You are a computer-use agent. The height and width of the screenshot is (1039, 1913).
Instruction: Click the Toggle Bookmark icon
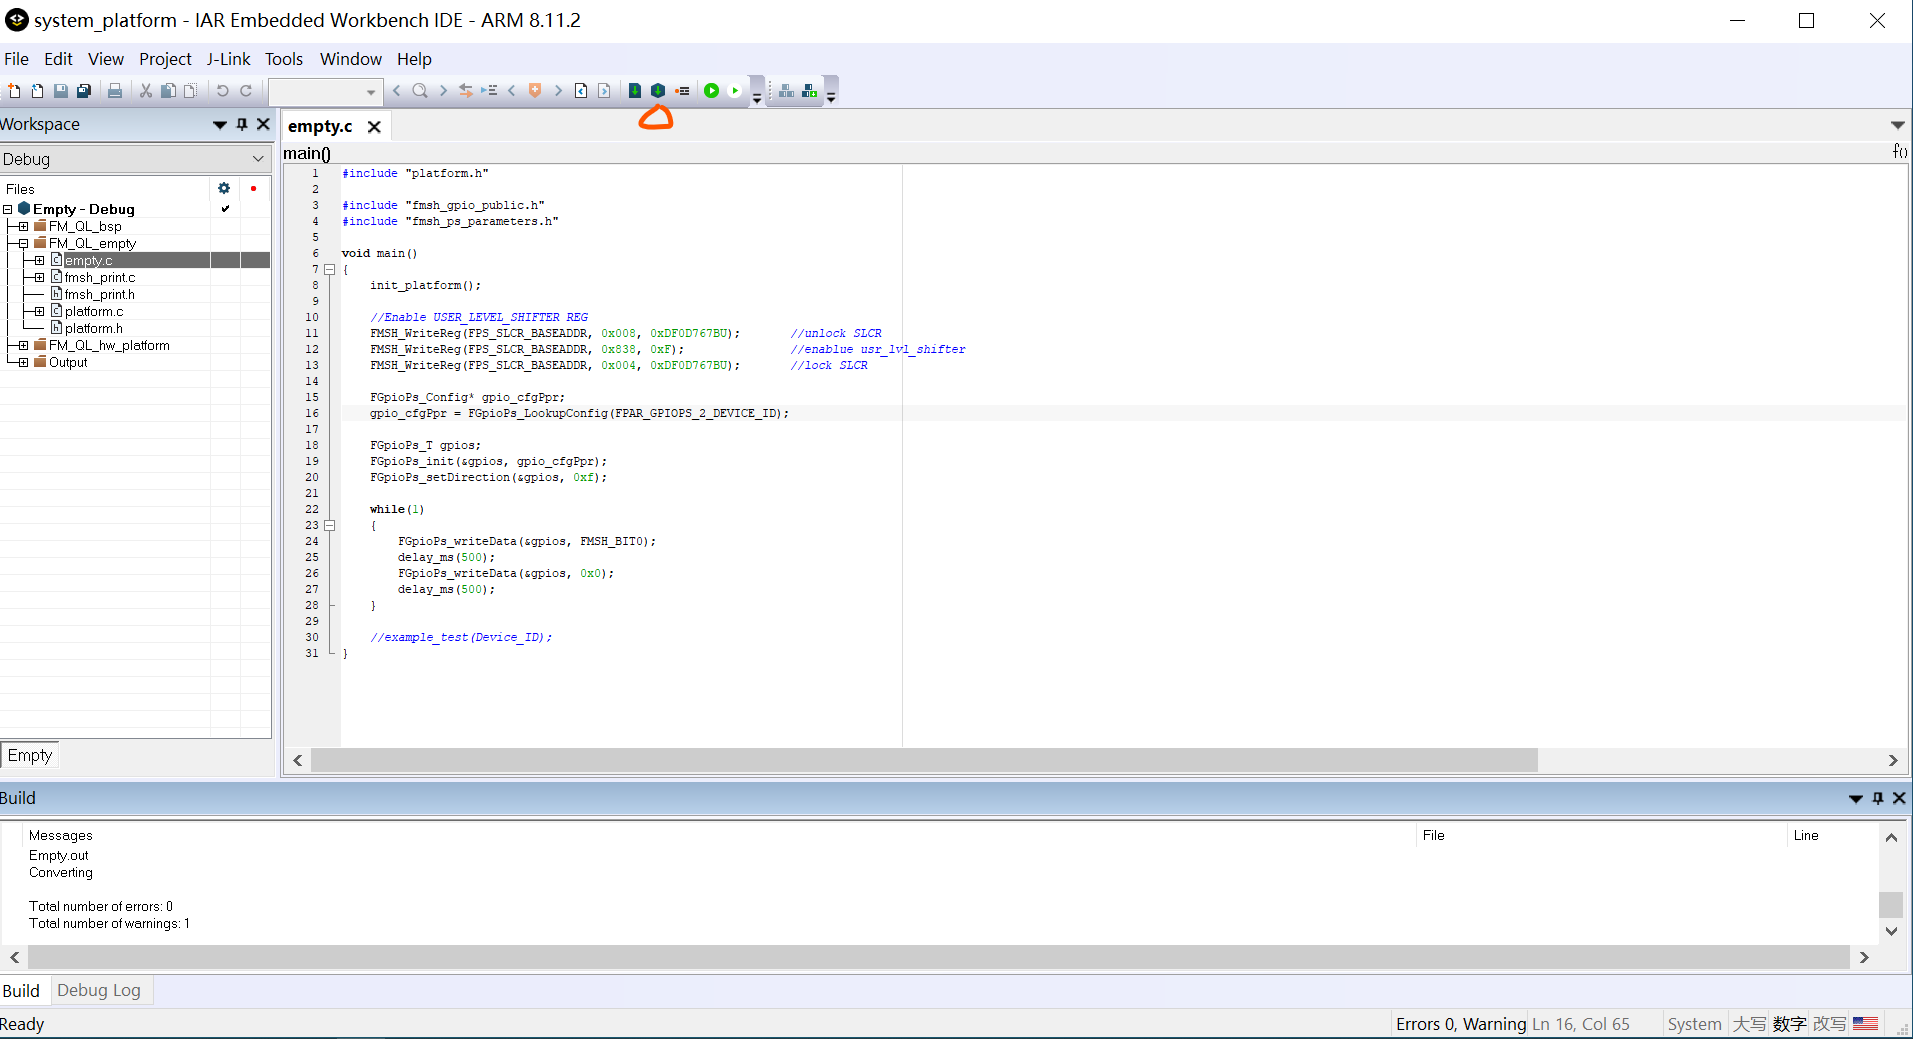(535, 91)
